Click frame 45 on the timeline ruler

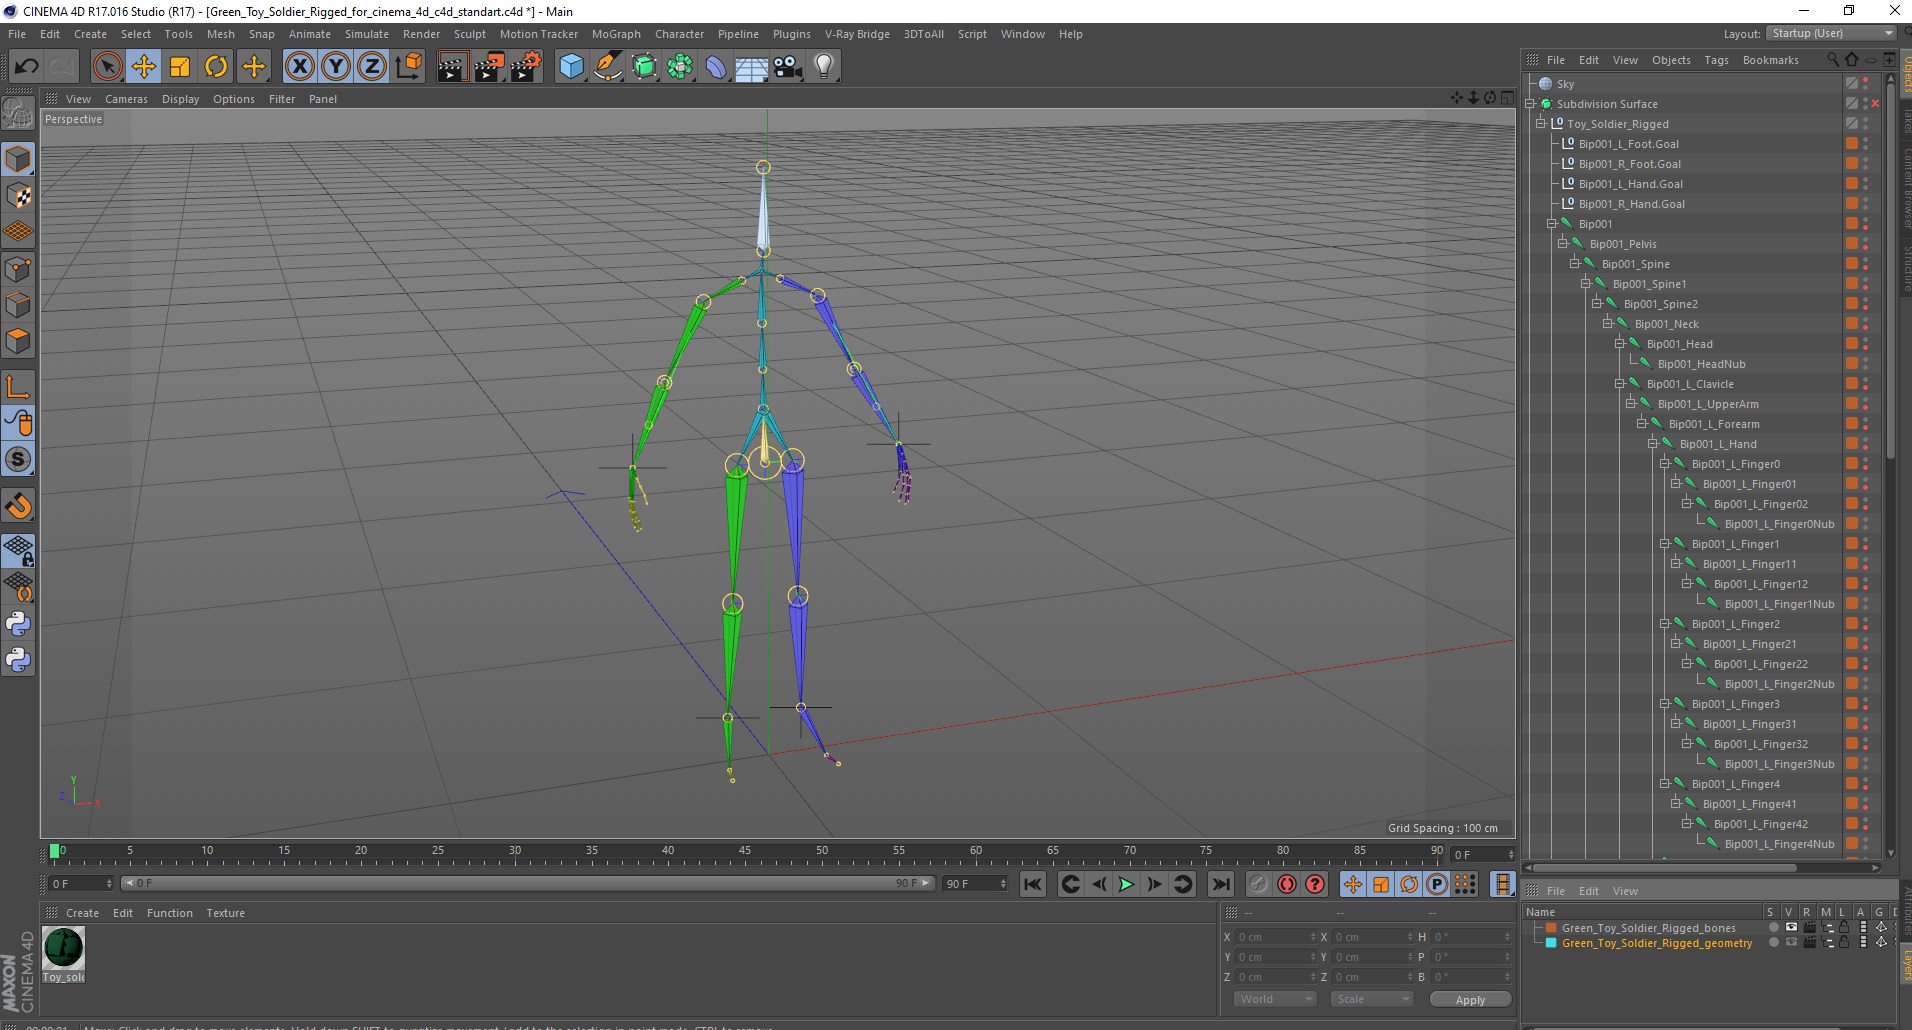(x=745, y=851)
